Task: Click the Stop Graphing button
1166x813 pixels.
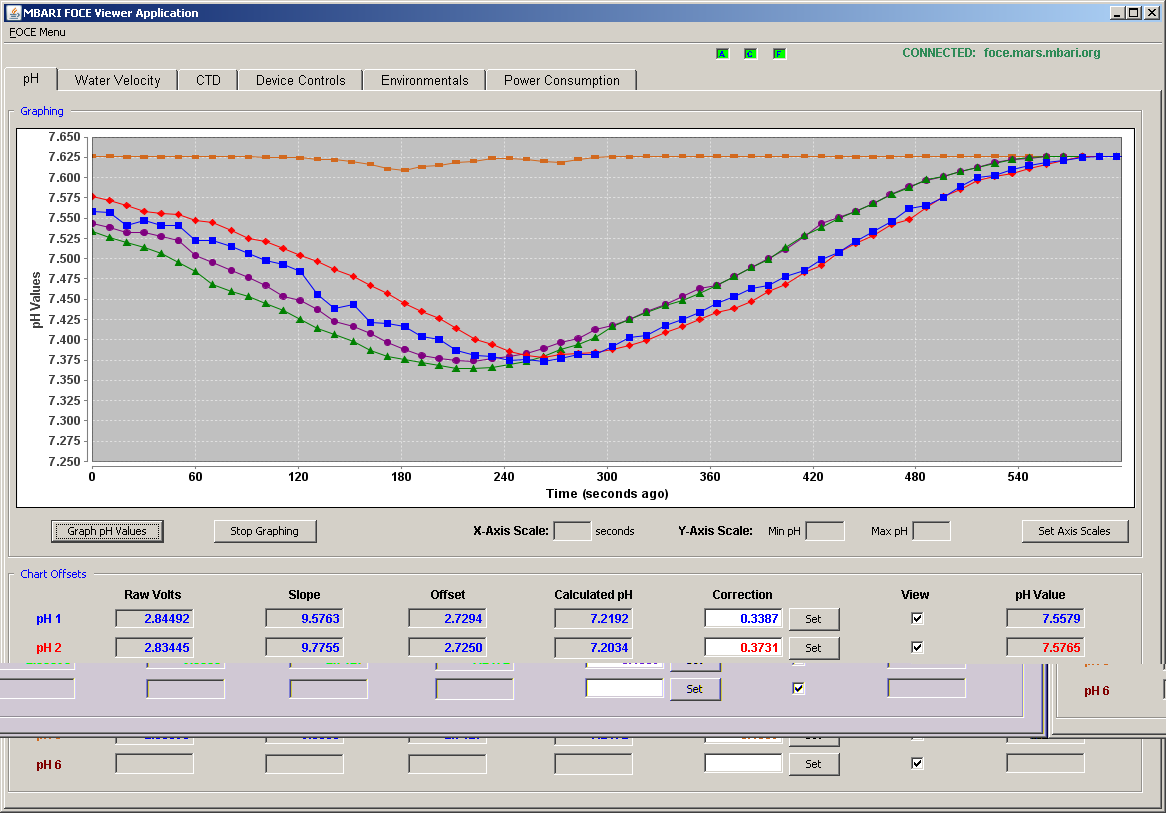Action: pyautogui.click(x=265, y=531)
